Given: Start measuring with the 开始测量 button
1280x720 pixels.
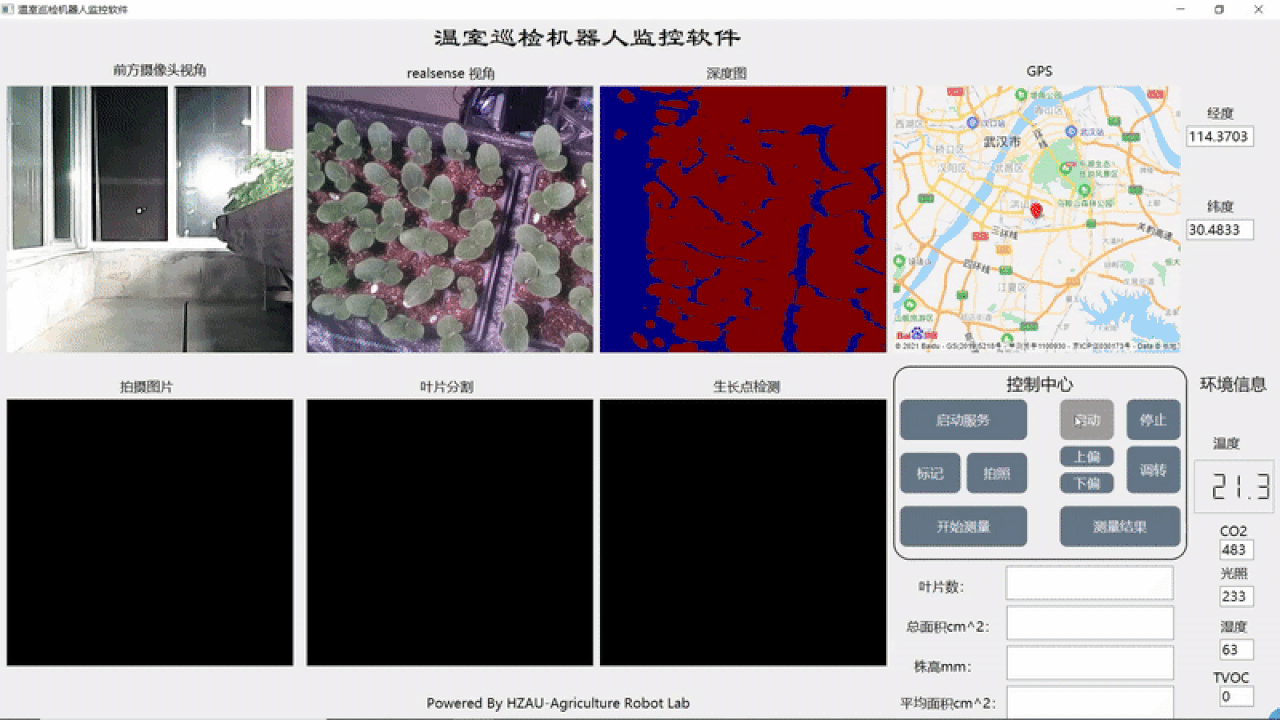Looking at the screenshot, I should (x=963, y=526).
